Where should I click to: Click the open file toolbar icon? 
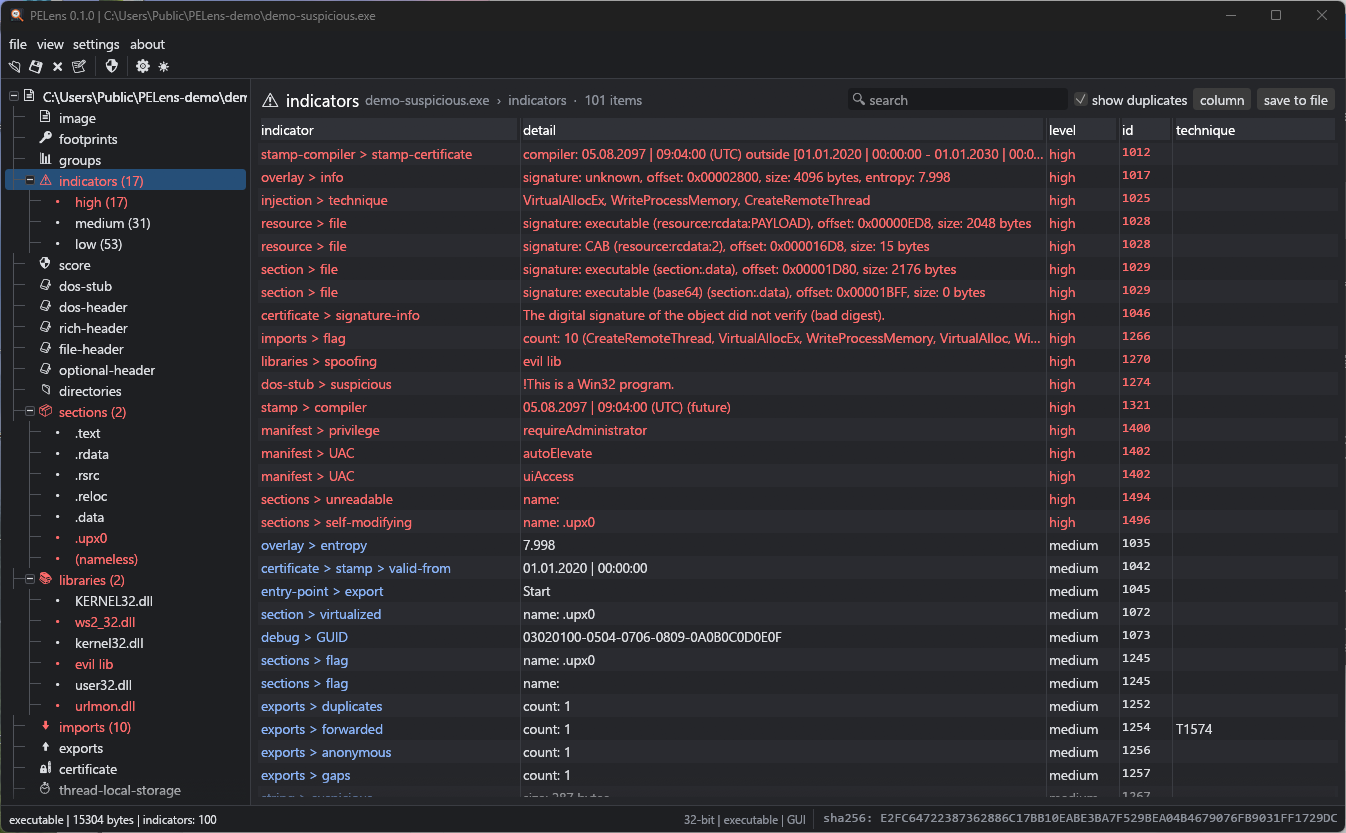14,66
